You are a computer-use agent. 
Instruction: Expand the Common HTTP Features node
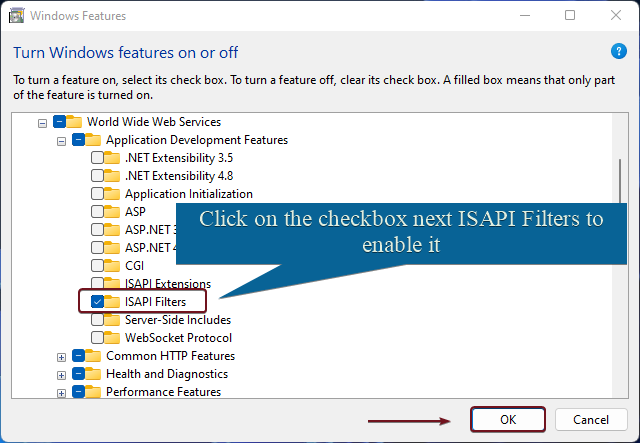61,357
